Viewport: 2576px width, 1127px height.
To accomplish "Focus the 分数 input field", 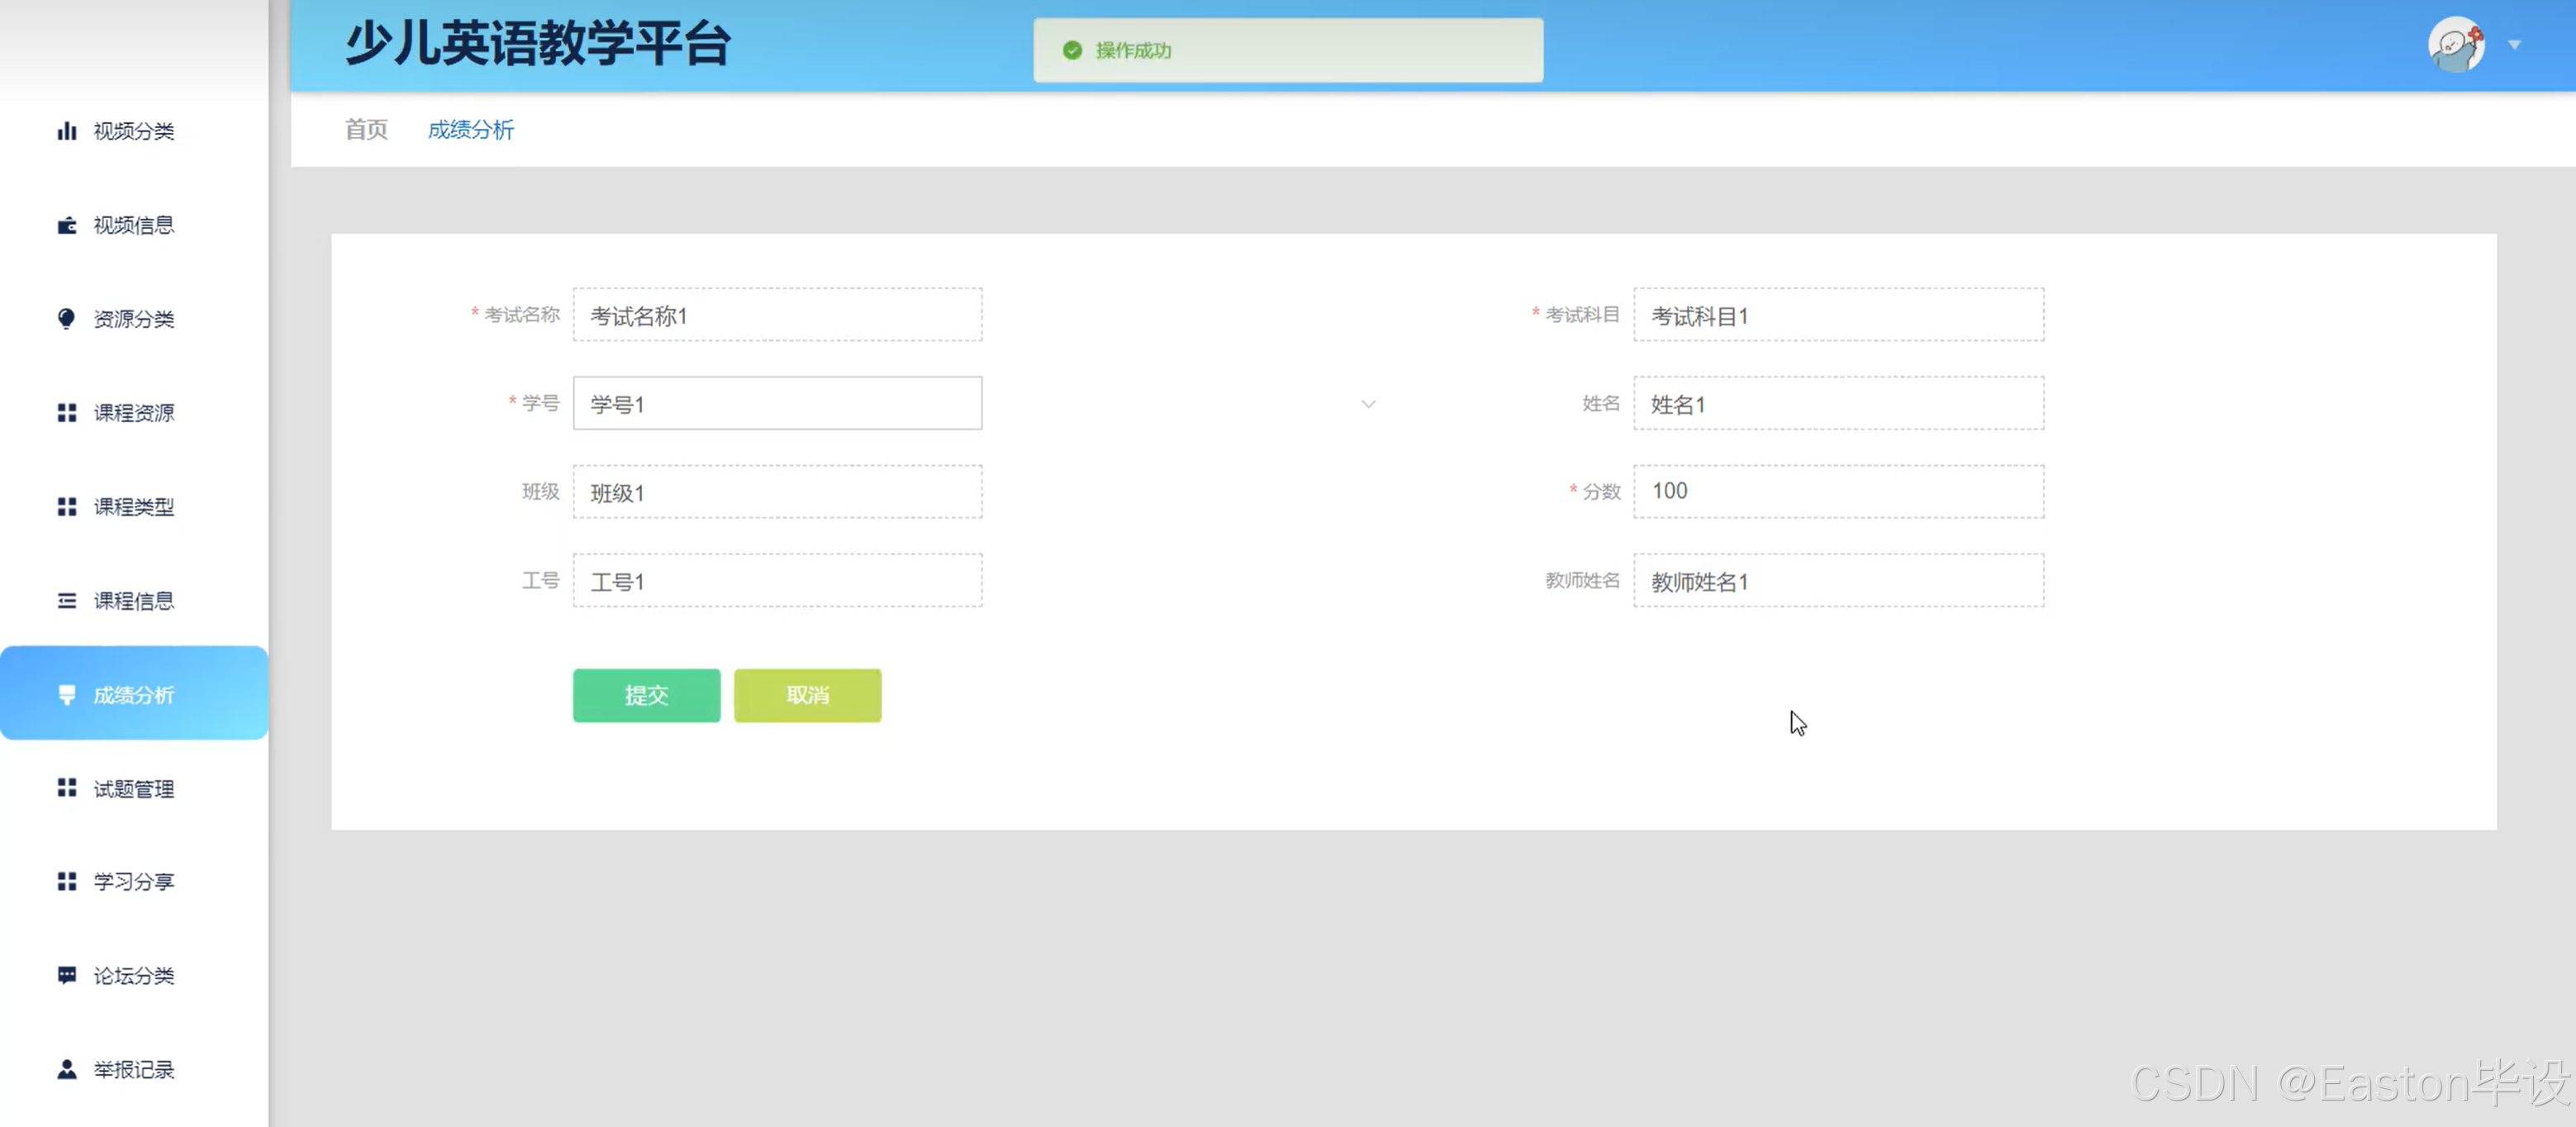I will point(1838,492).
